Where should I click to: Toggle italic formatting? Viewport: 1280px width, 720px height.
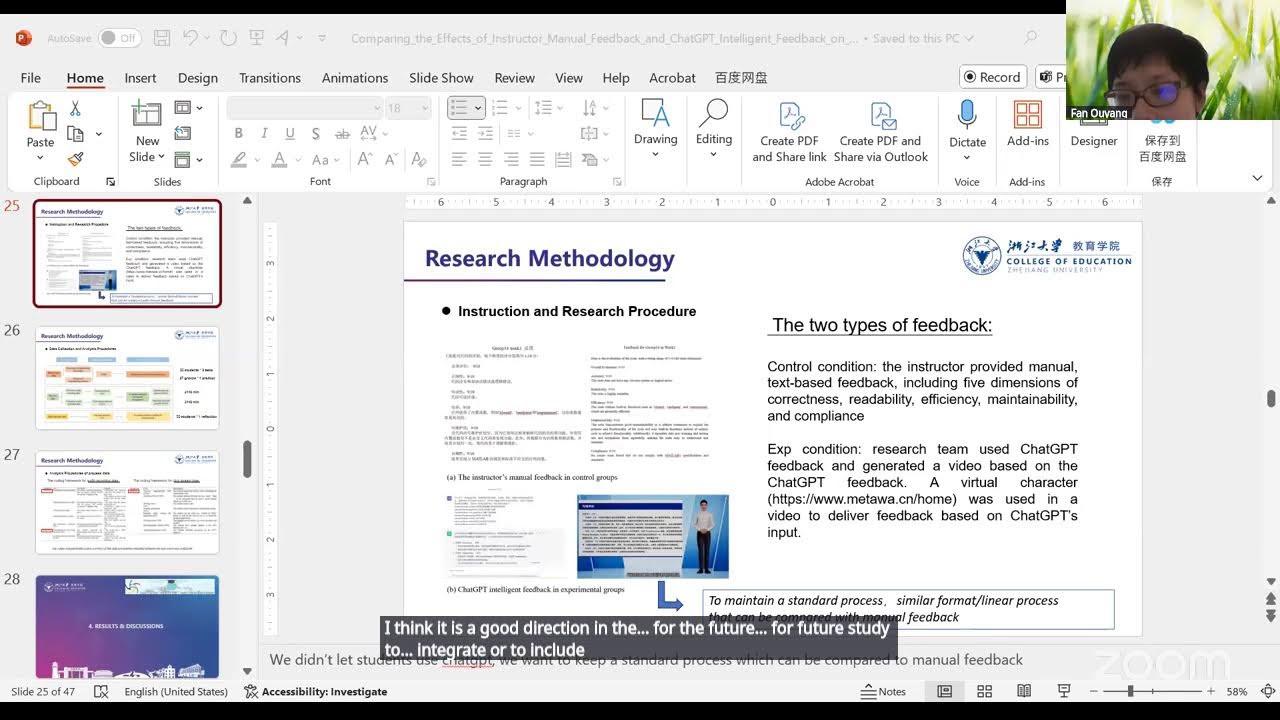point(264,133)
